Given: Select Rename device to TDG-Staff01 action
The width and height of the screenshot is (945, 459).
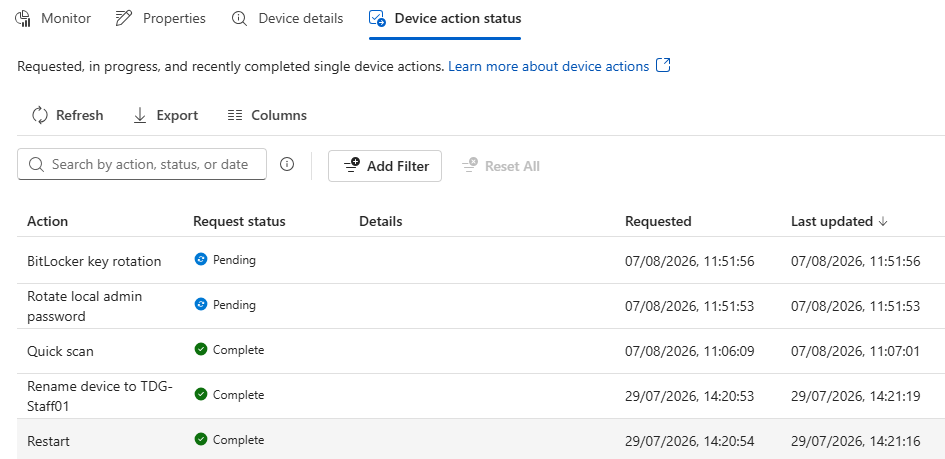Looking at the screenshot, I should pyautogui.click(x=100, y=396).
